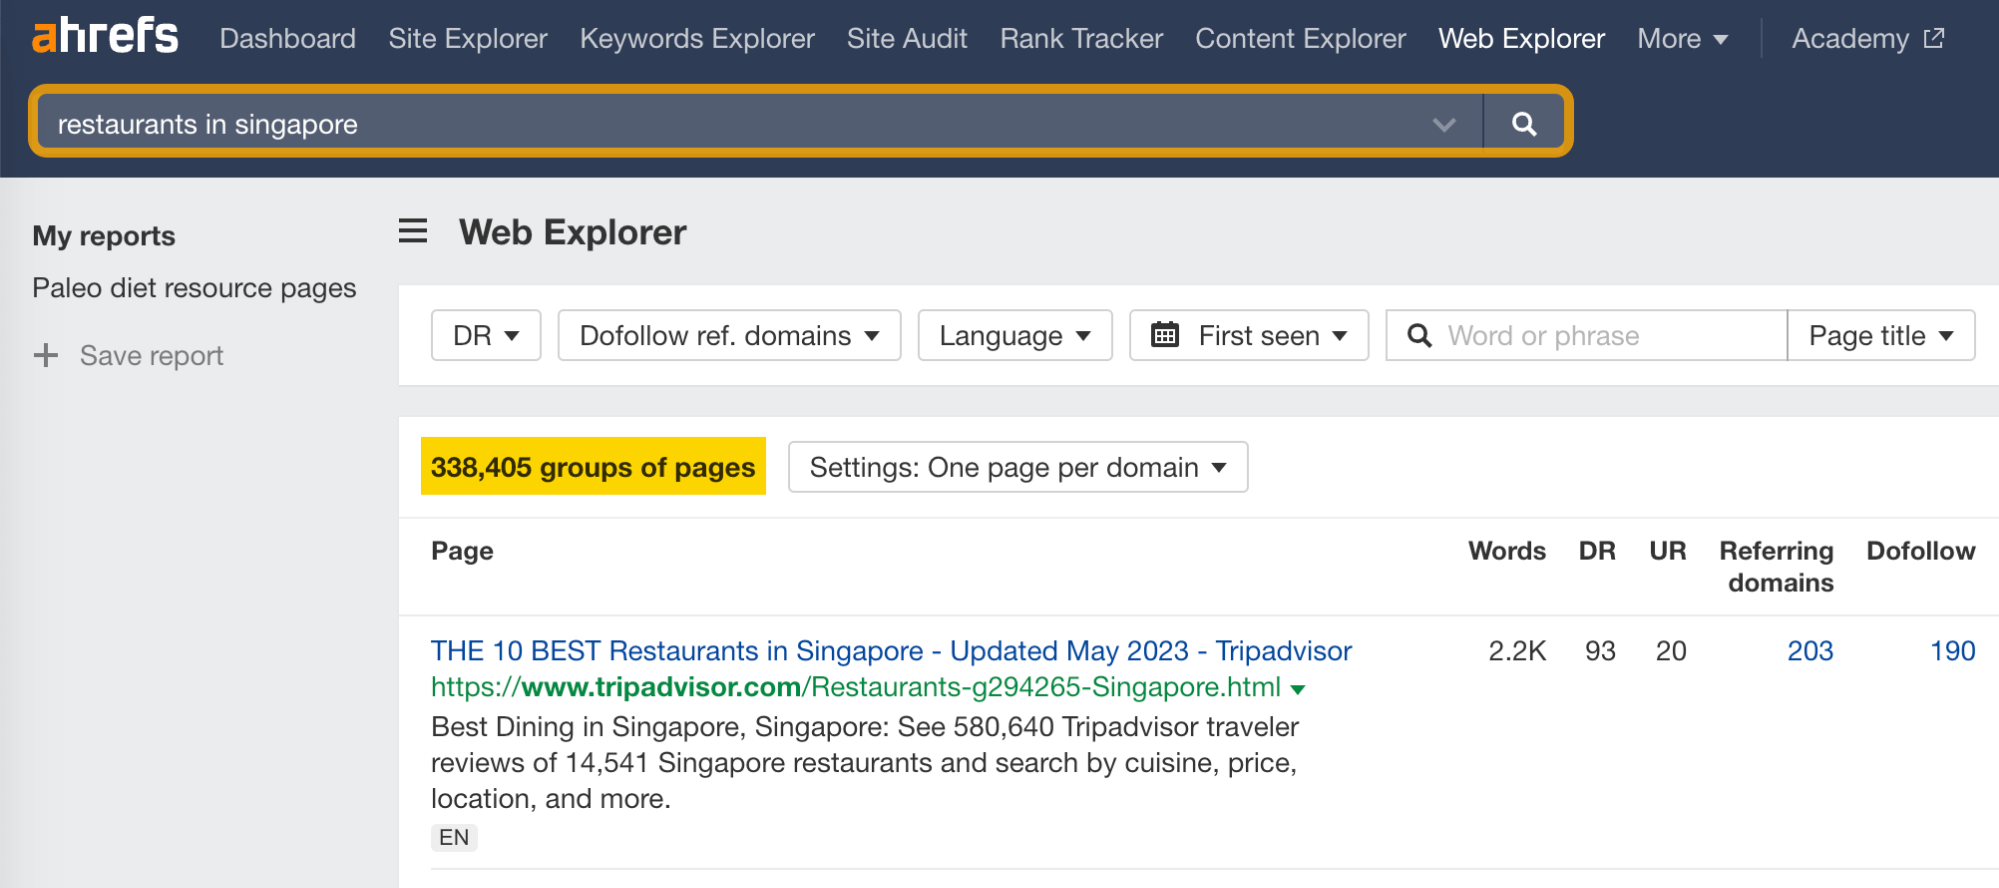Click the DR column header
The width and height of the screenshot is (1999, 888).
[x=1597, y=551]
